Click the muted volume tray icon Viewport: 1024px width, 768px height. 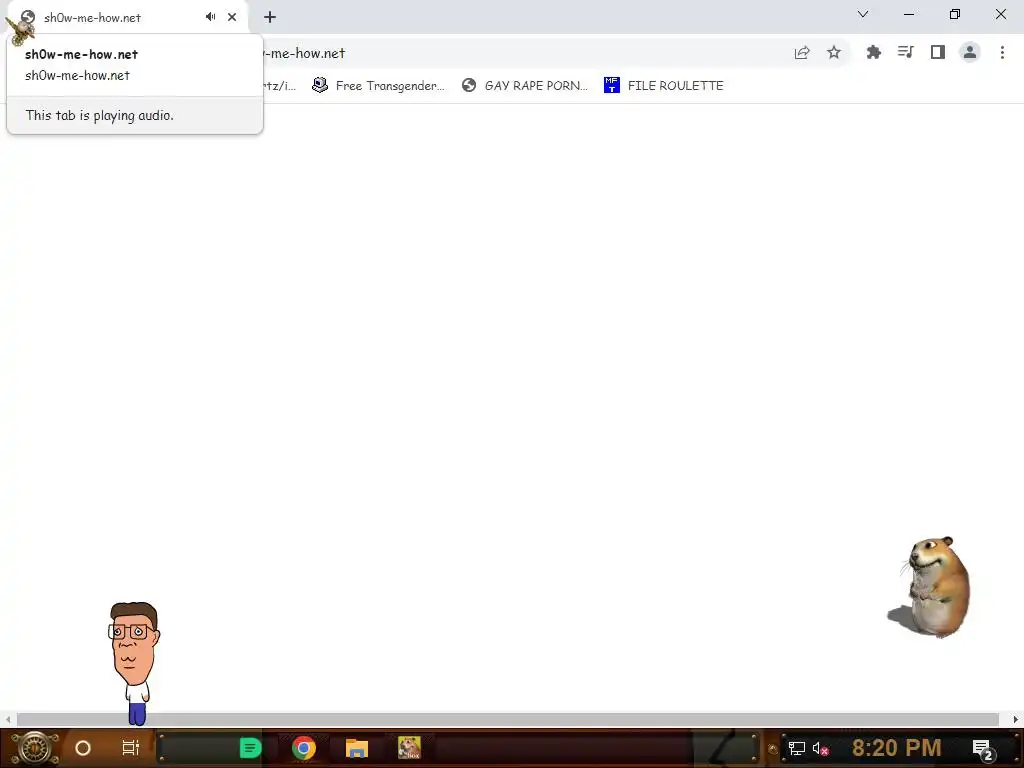pyautogui.click(x=820, y=748)
